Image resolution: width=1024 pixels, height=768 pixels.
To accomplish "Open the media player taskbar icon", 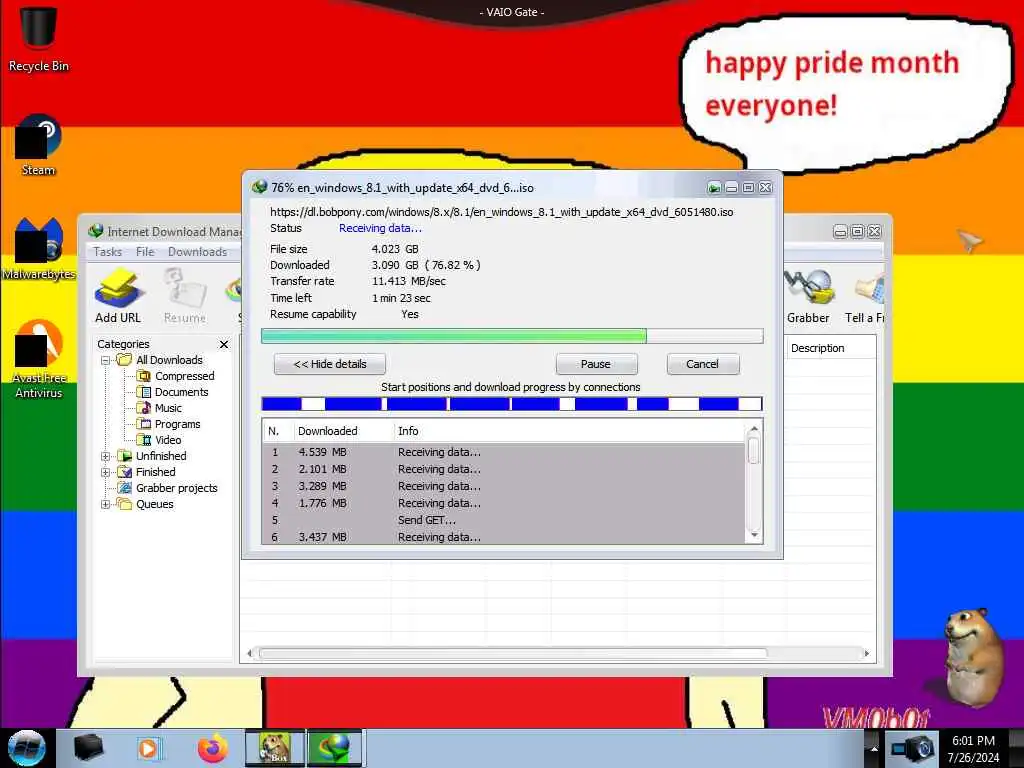I will (x=149, y=748).
